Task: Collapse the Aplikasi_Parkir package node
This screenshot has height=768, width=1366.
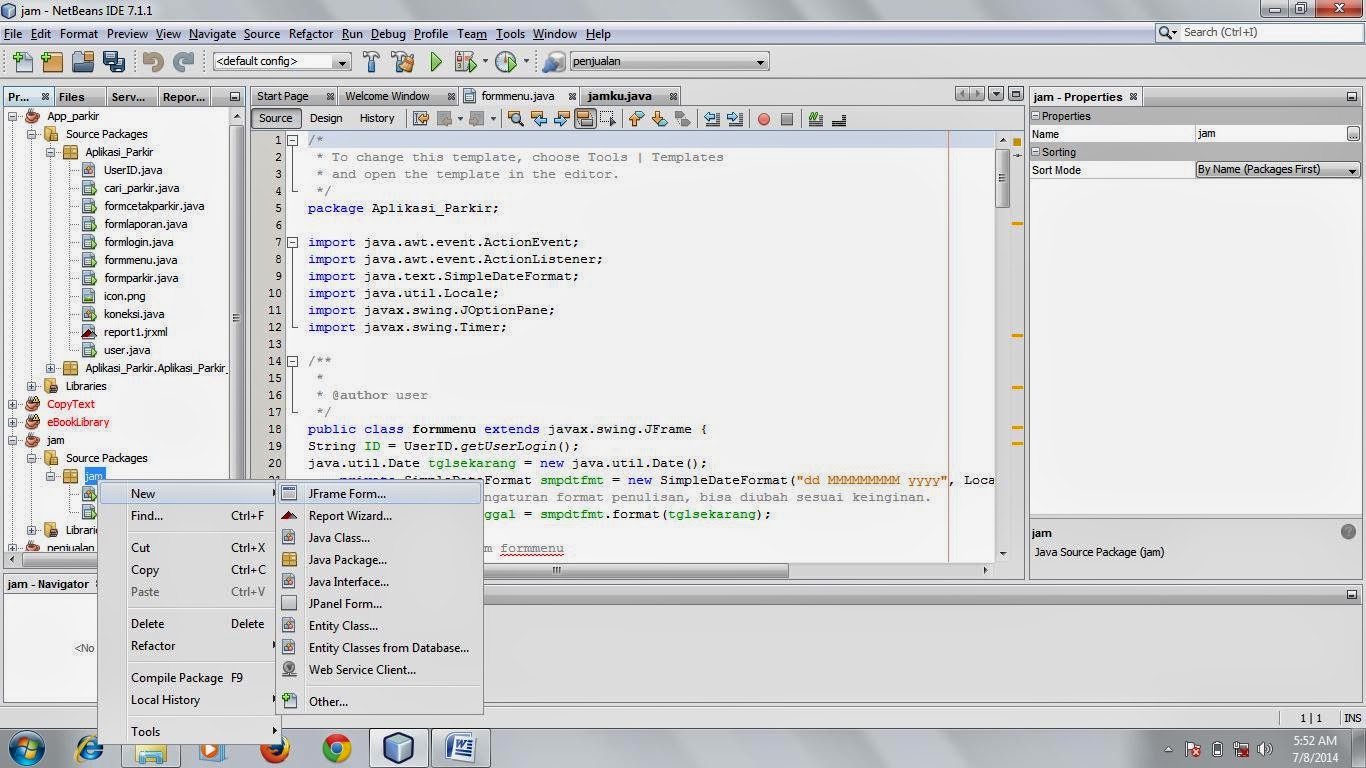Action: tap(48, 152)
